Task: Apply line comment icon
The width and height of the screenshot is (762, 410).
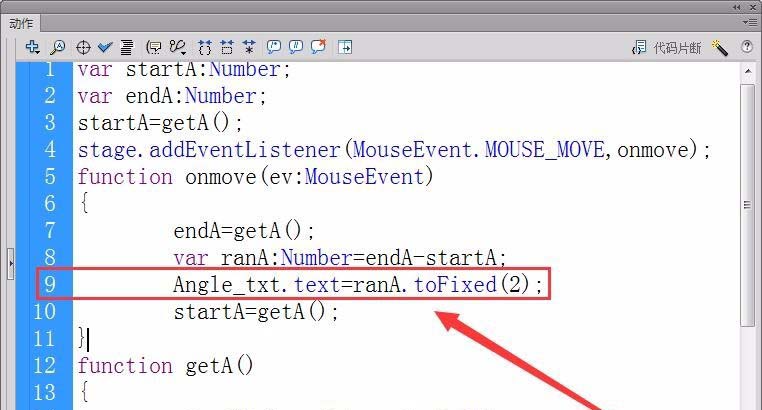Action: (295, 47)
